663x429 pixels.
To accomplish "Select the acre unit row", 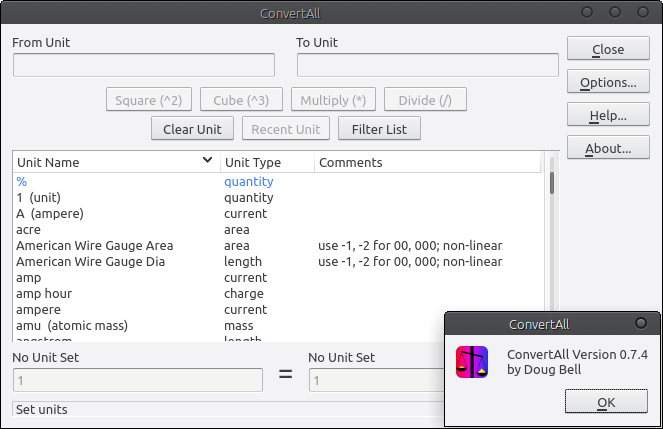I will point(29,230).
